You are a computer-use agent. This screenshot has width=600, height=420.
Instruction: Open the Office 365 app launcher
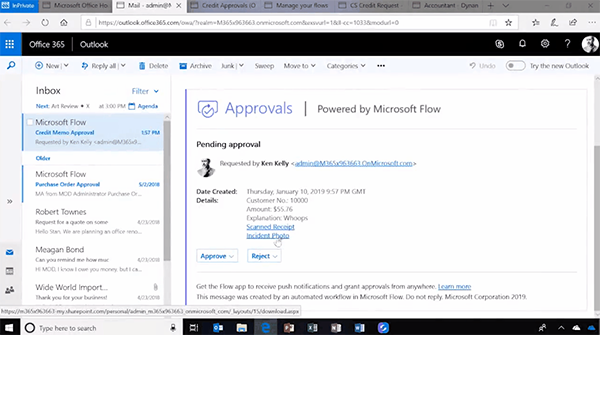10,44
